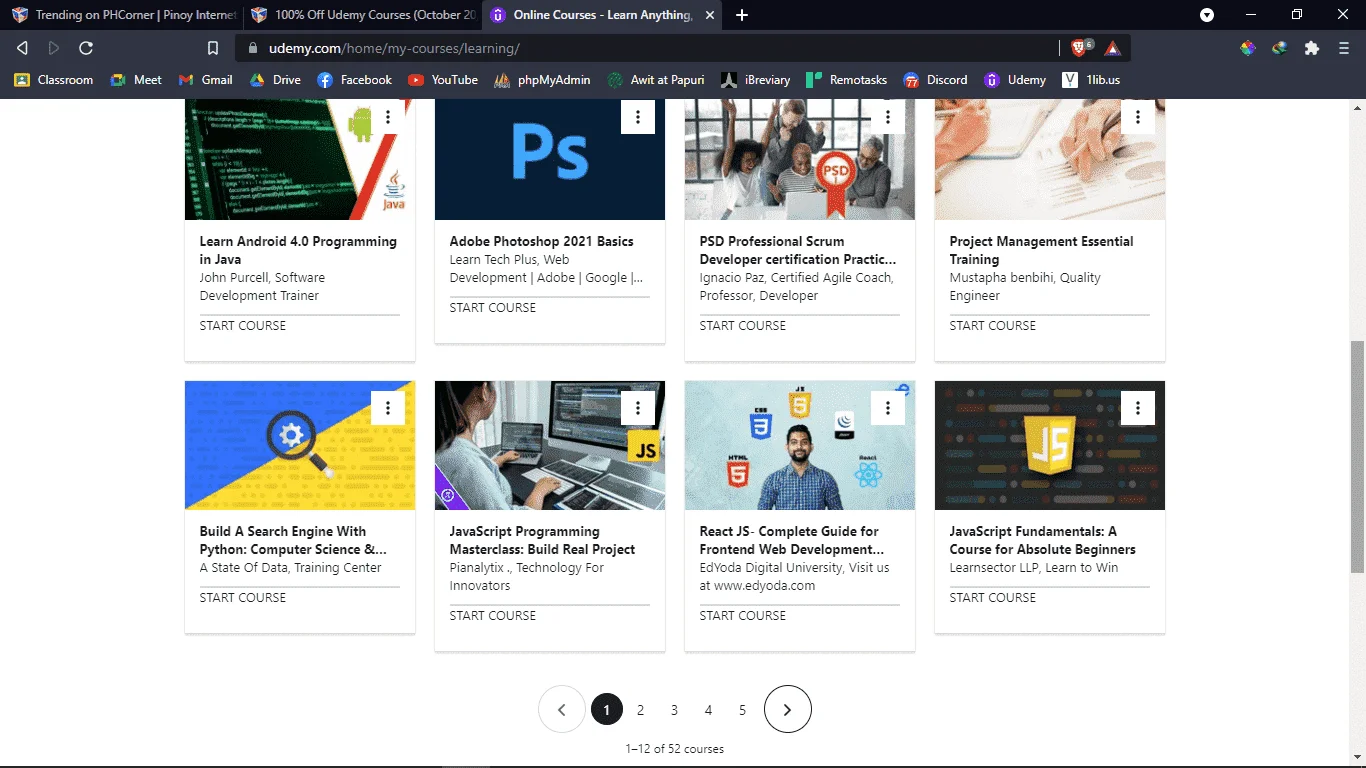Open the browser hamburger main menu
Screen dimensions: 1366x768
(1344, 48)
